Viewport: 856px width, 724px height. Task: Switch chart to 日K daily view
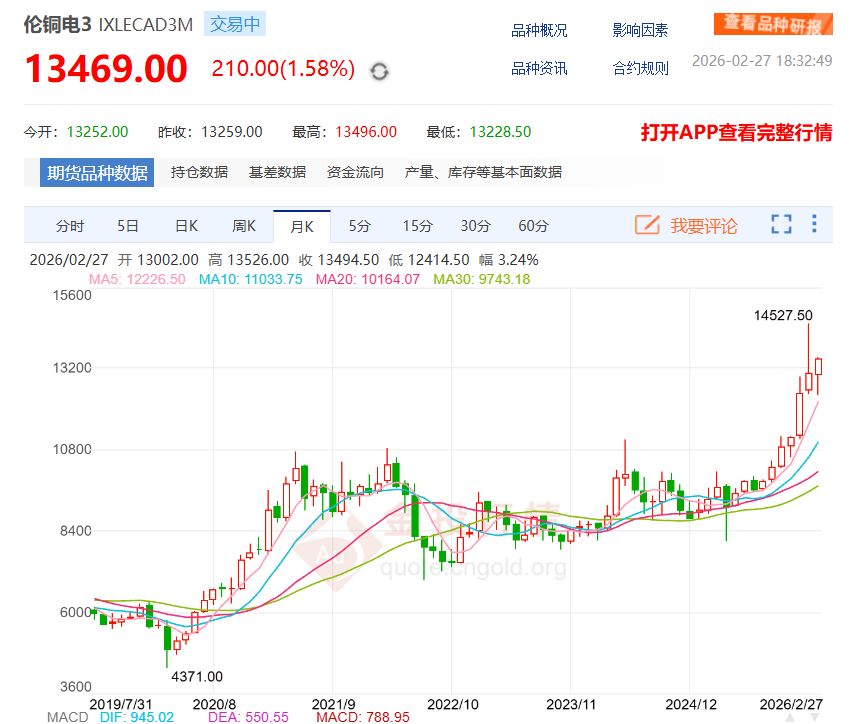185,226
